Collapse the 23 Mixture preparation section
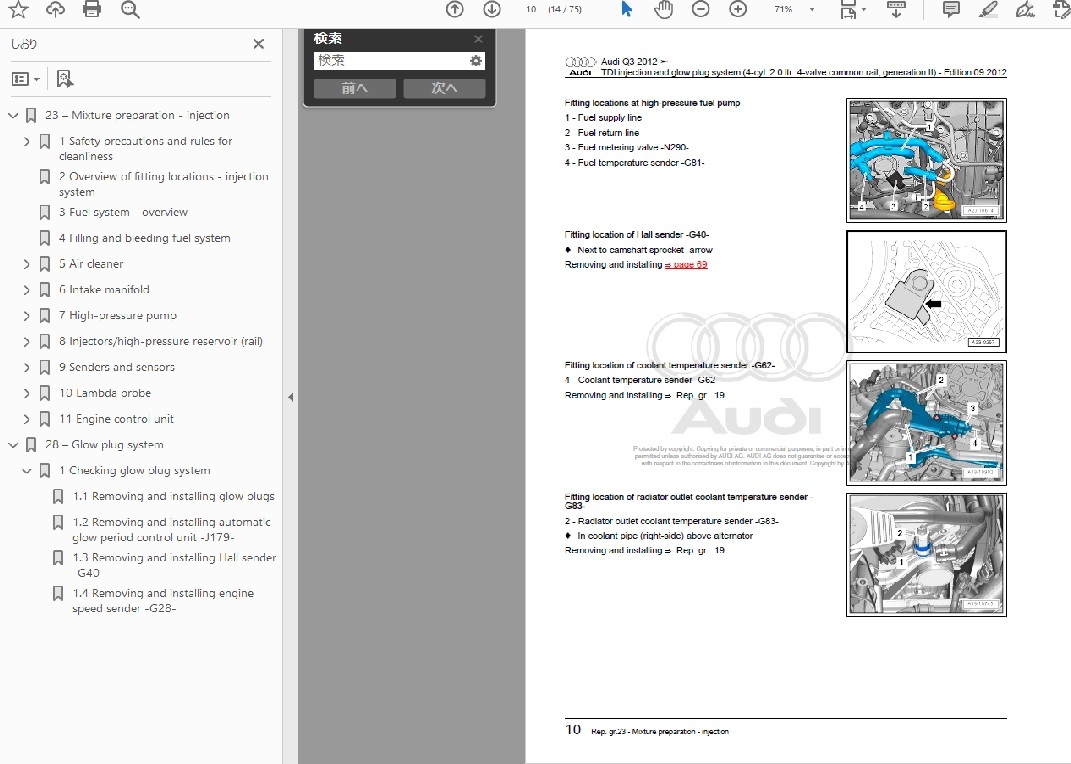The image size is (1071, 764). tap(12, 115)
